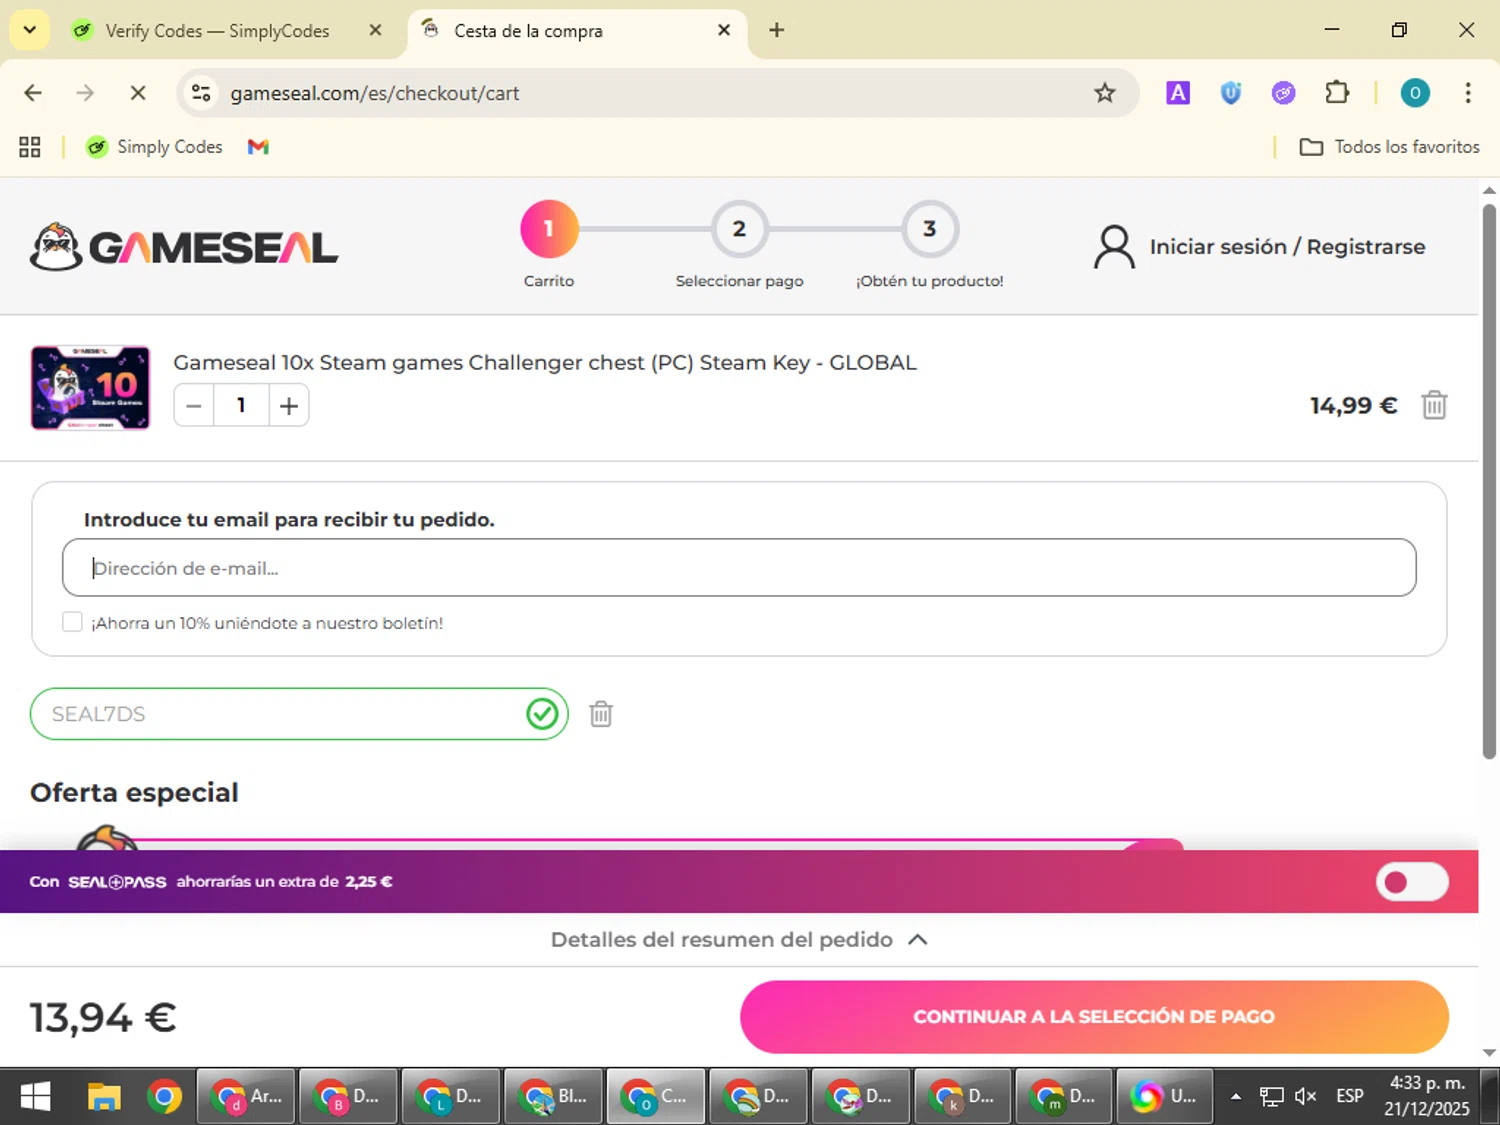Delete the Challenger chest item from cart

coord(1434,405)
